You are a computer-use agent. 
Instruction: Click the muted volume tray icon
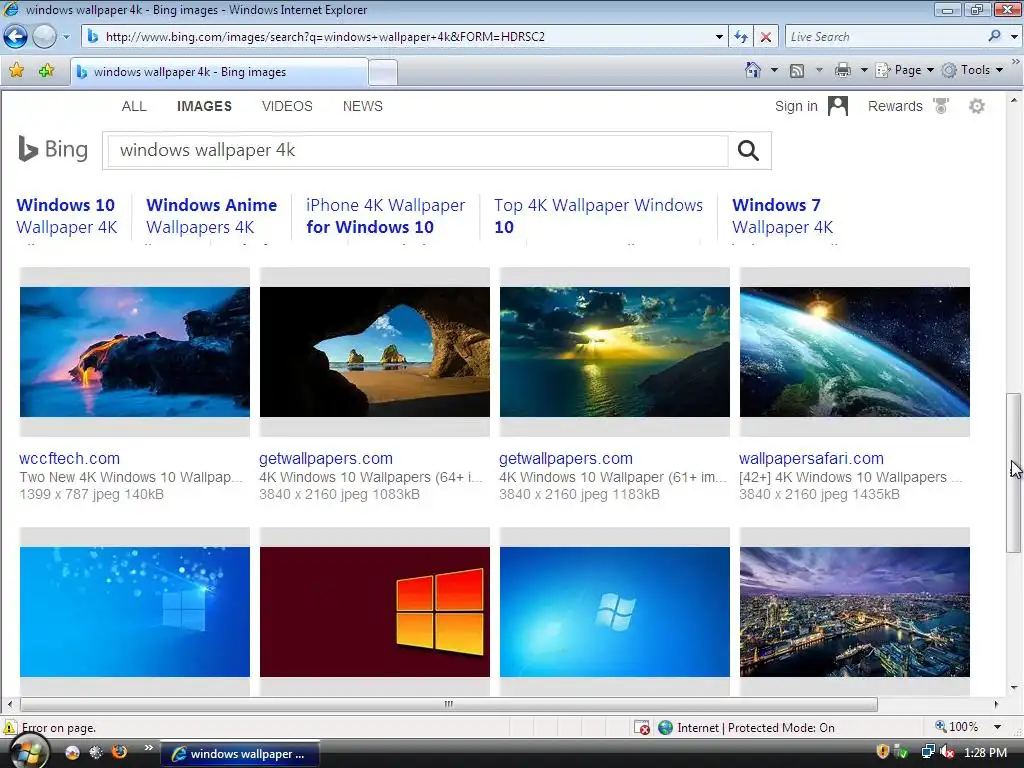947,752
